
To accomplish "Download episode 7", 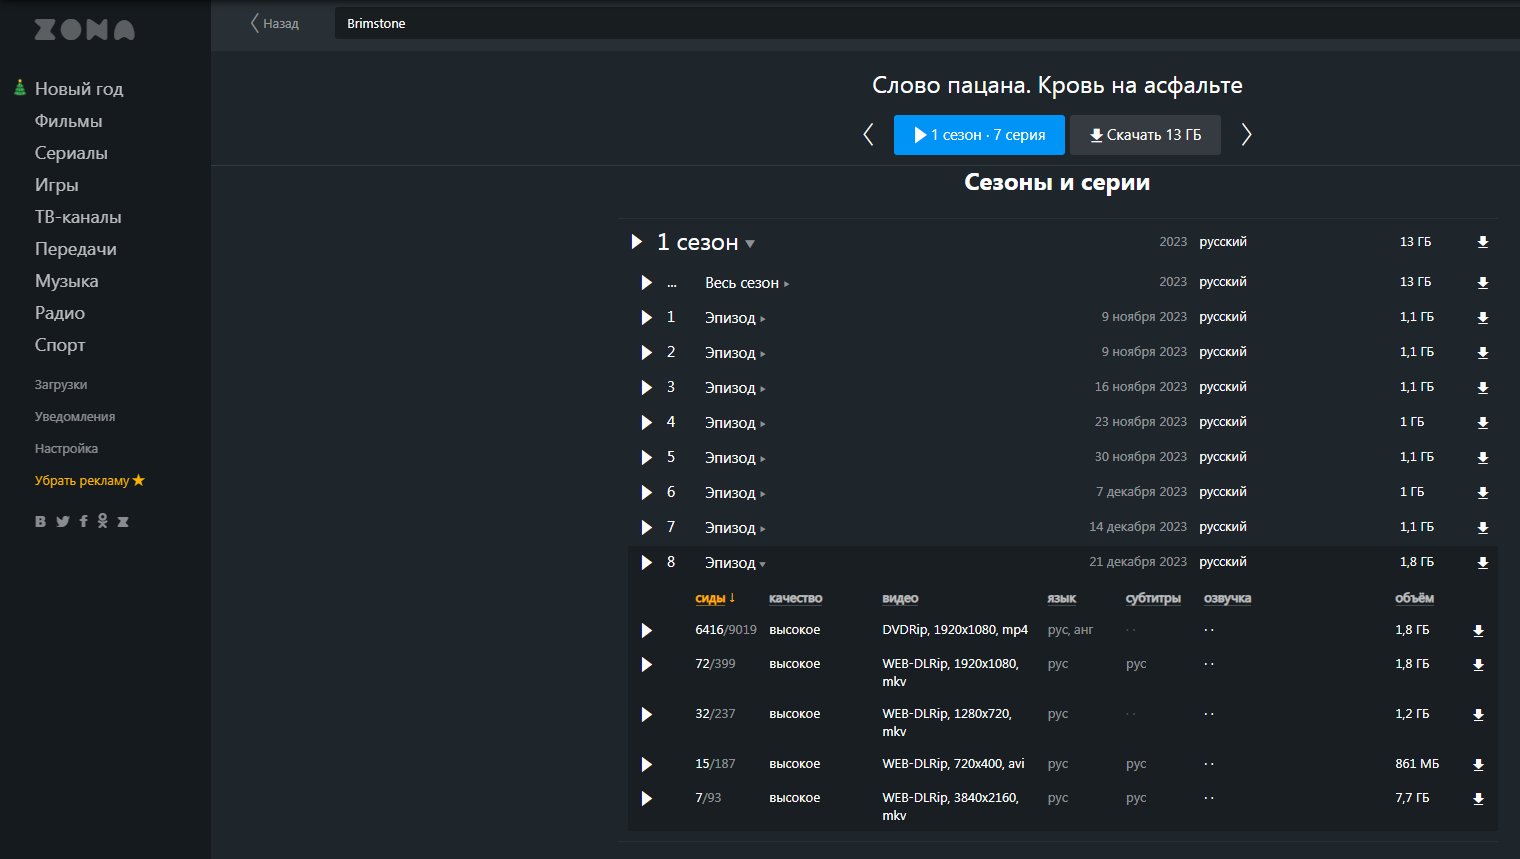I will pos(1483,528).
